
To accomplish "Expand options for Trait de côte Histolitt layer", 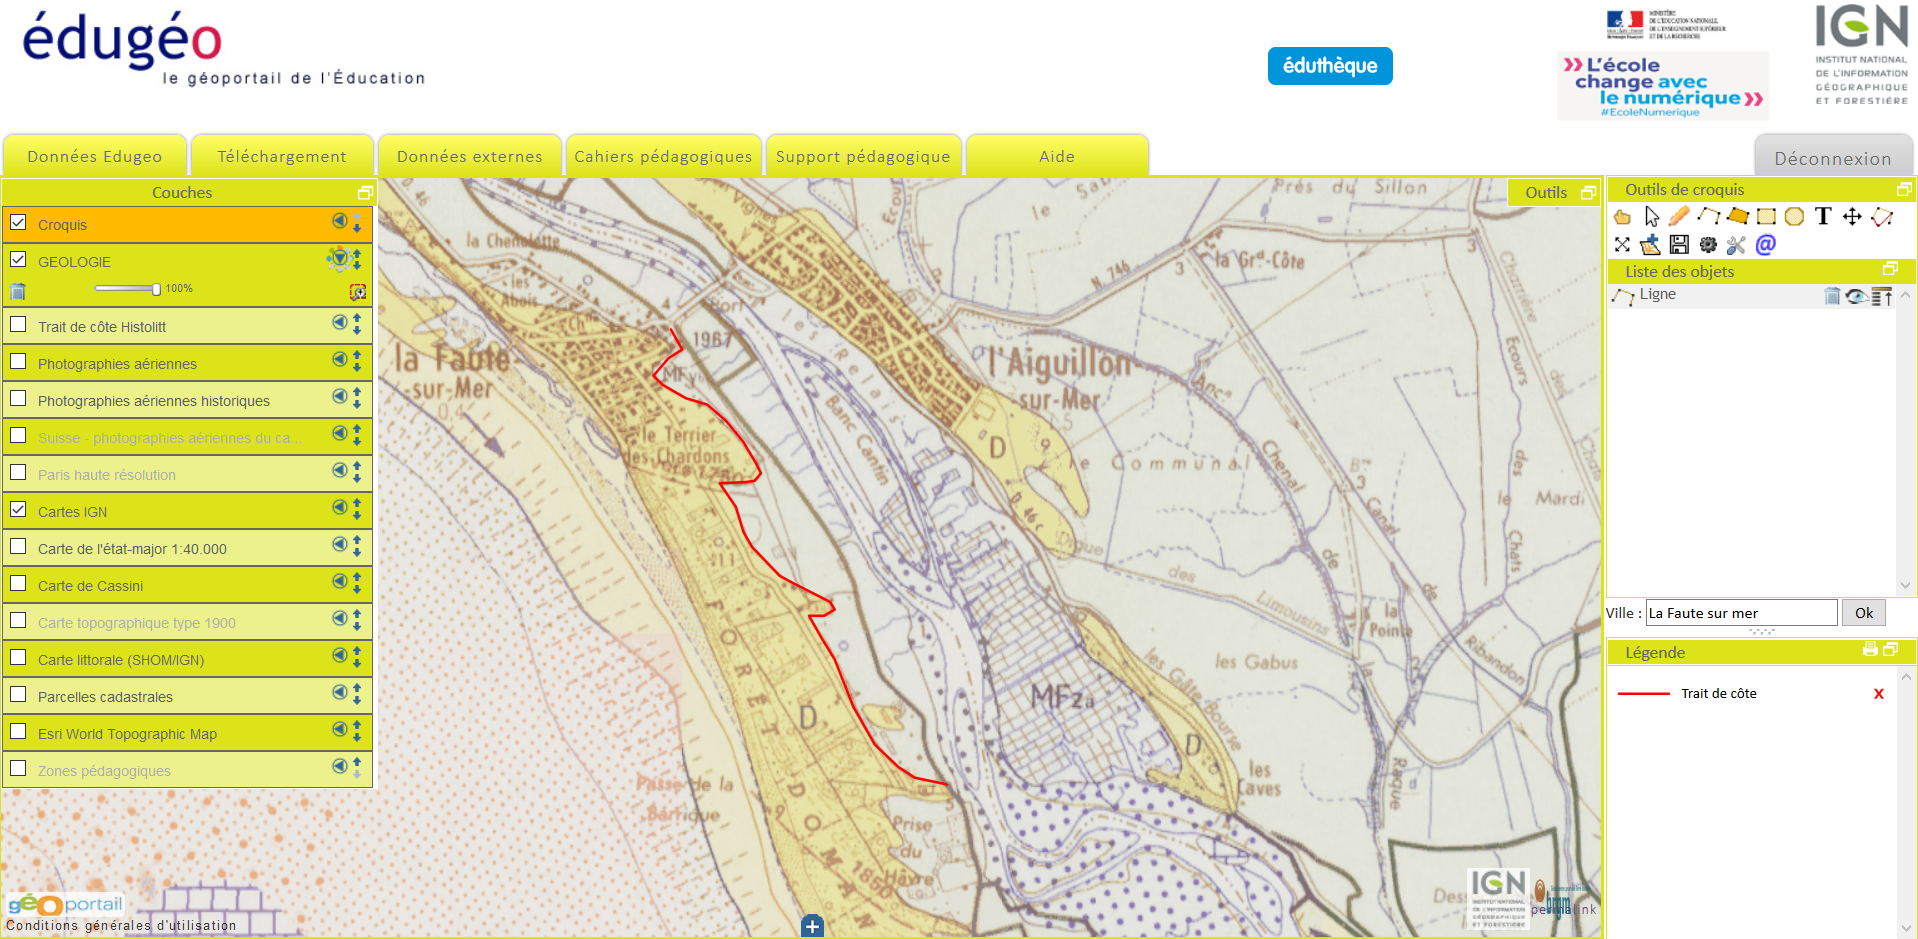I will click(339, 323).
